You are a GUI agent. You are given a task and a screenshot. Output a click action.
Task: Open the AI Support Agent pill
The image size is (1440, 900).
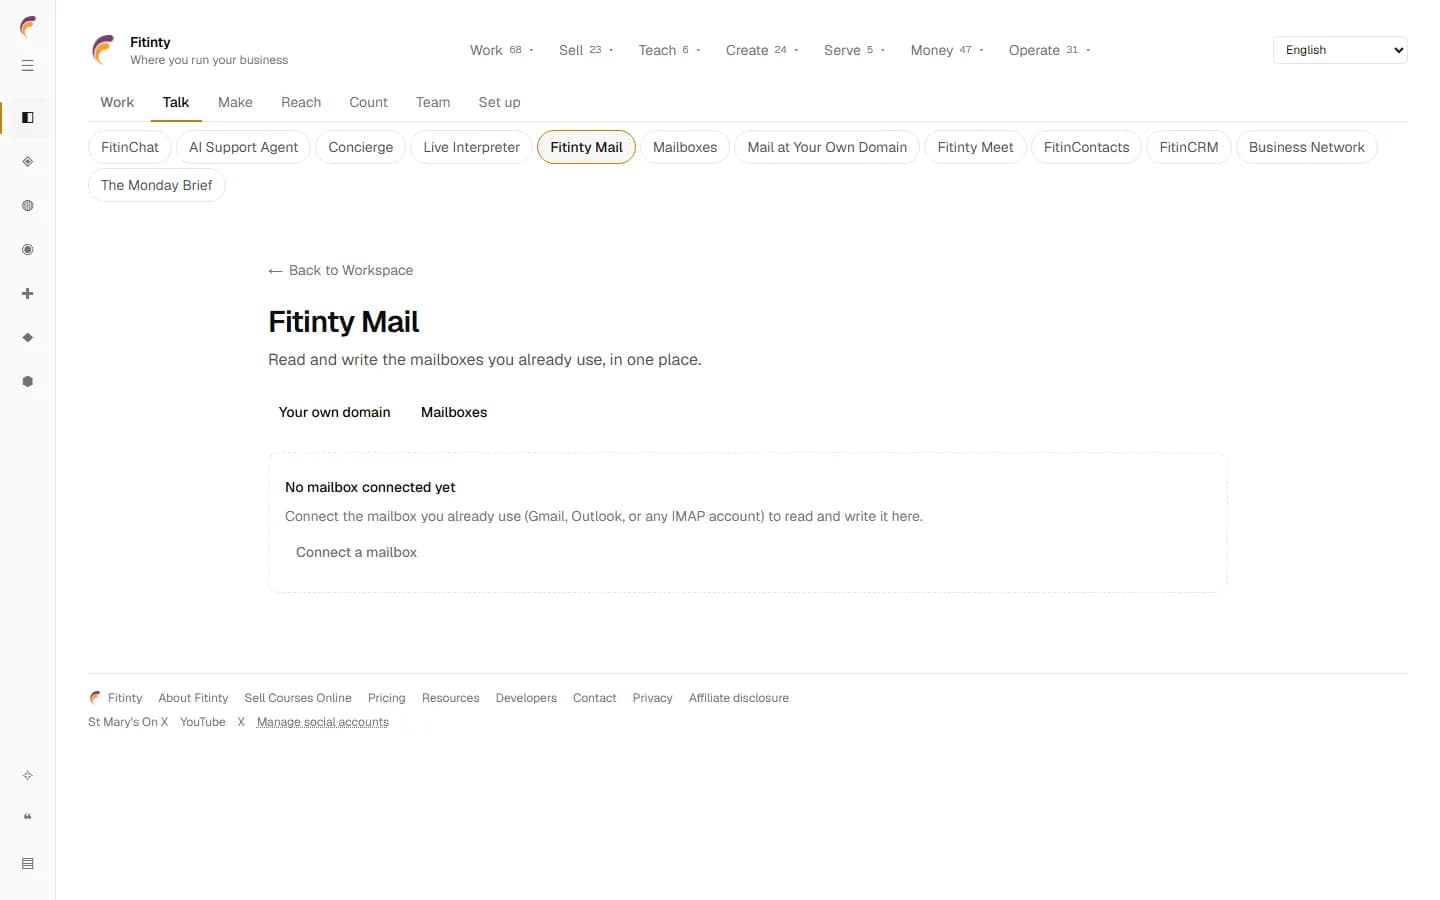(x=243, y=147)
